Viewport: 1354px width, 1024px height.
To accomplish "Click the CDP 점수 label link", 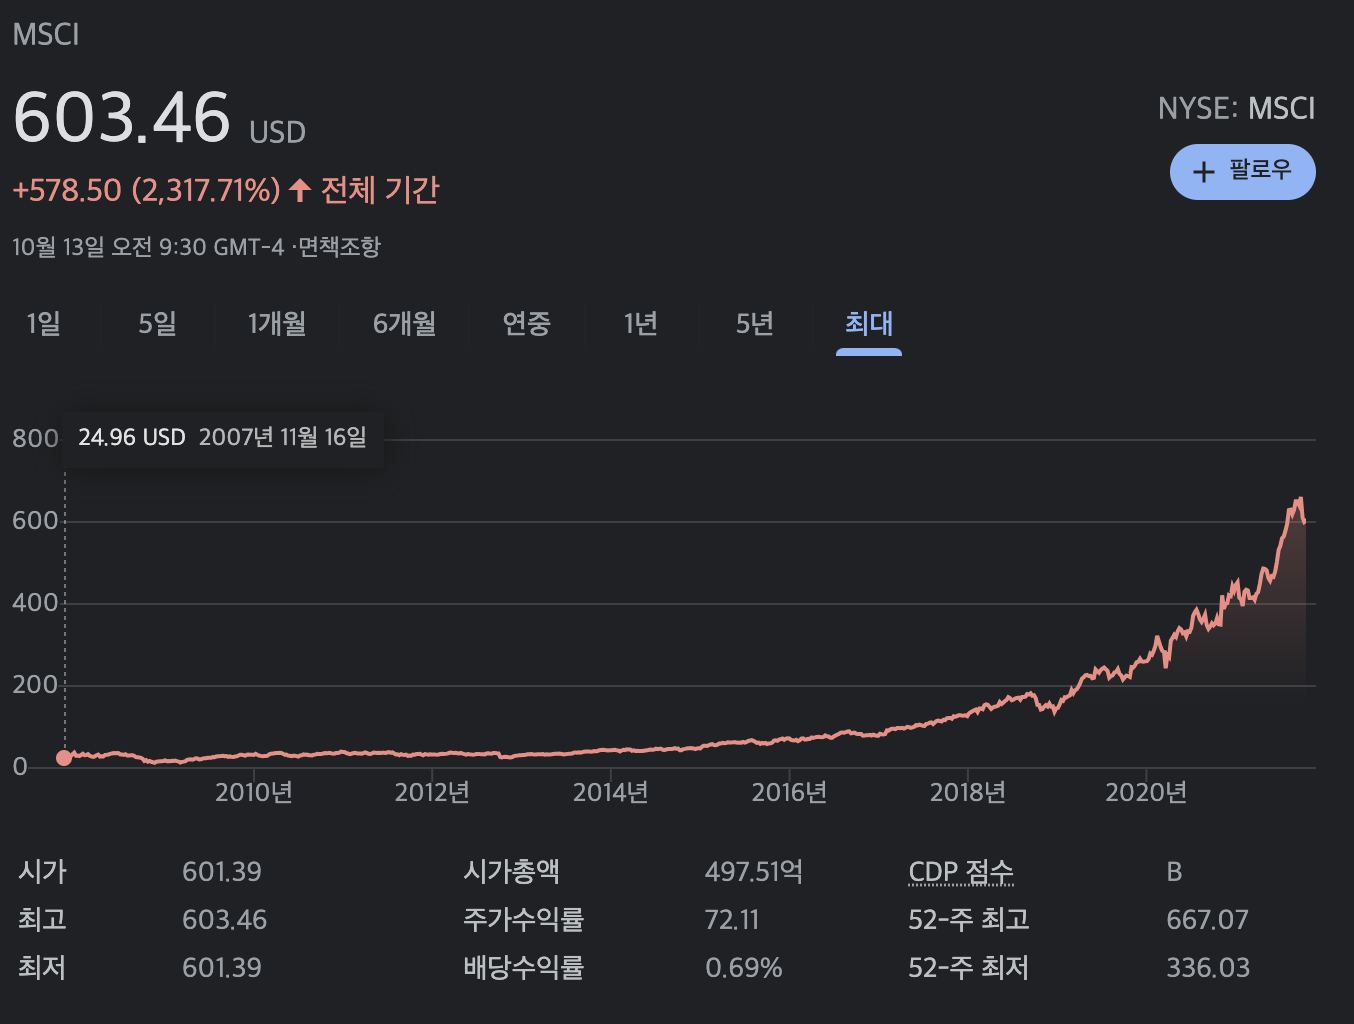I will click(x=960, y=872).
